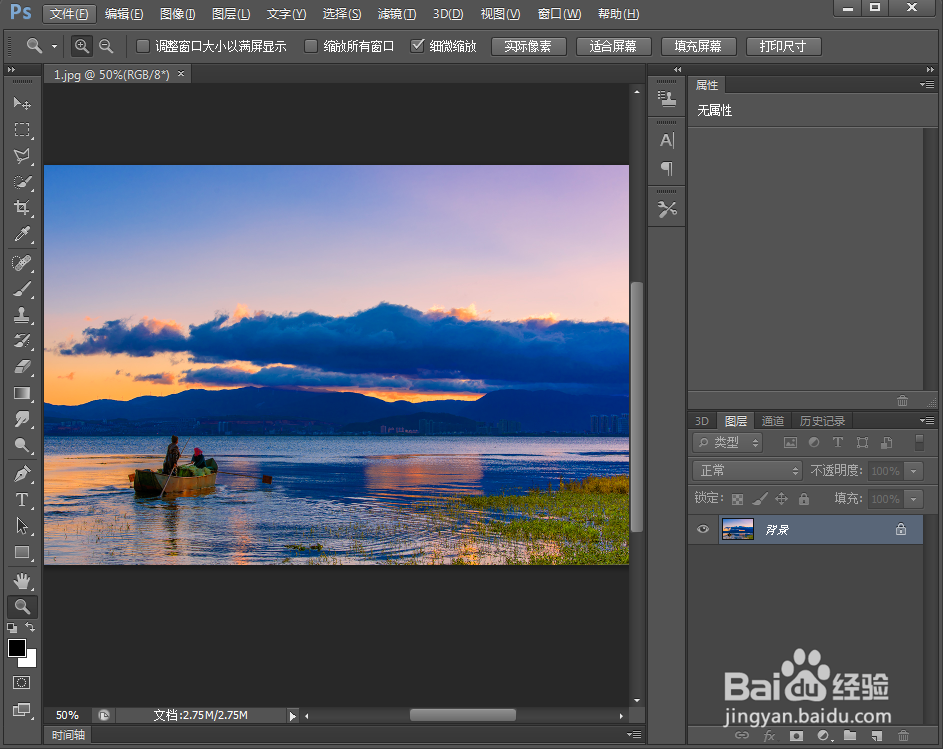Open the Tool Presets panel icon
This screenshot has height=749, width=943.
click(666, 209)
